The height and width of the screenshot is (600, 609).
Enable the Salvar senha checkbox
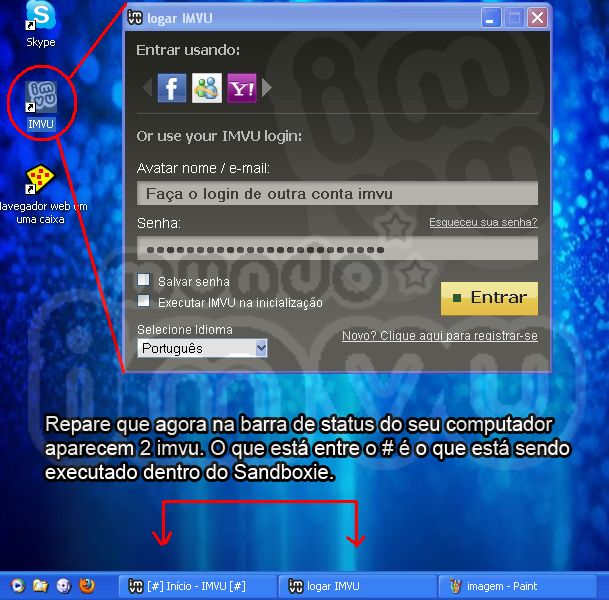(144, 280)
